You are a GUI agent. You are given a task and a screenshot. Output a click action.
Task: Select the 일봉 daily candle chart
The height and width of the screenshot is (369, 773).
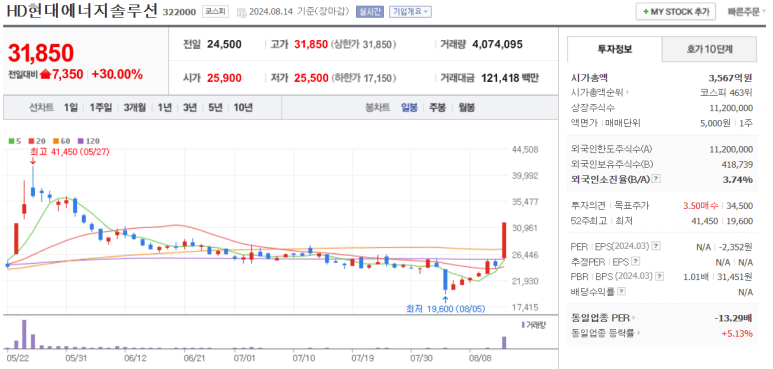click(409, 107)
